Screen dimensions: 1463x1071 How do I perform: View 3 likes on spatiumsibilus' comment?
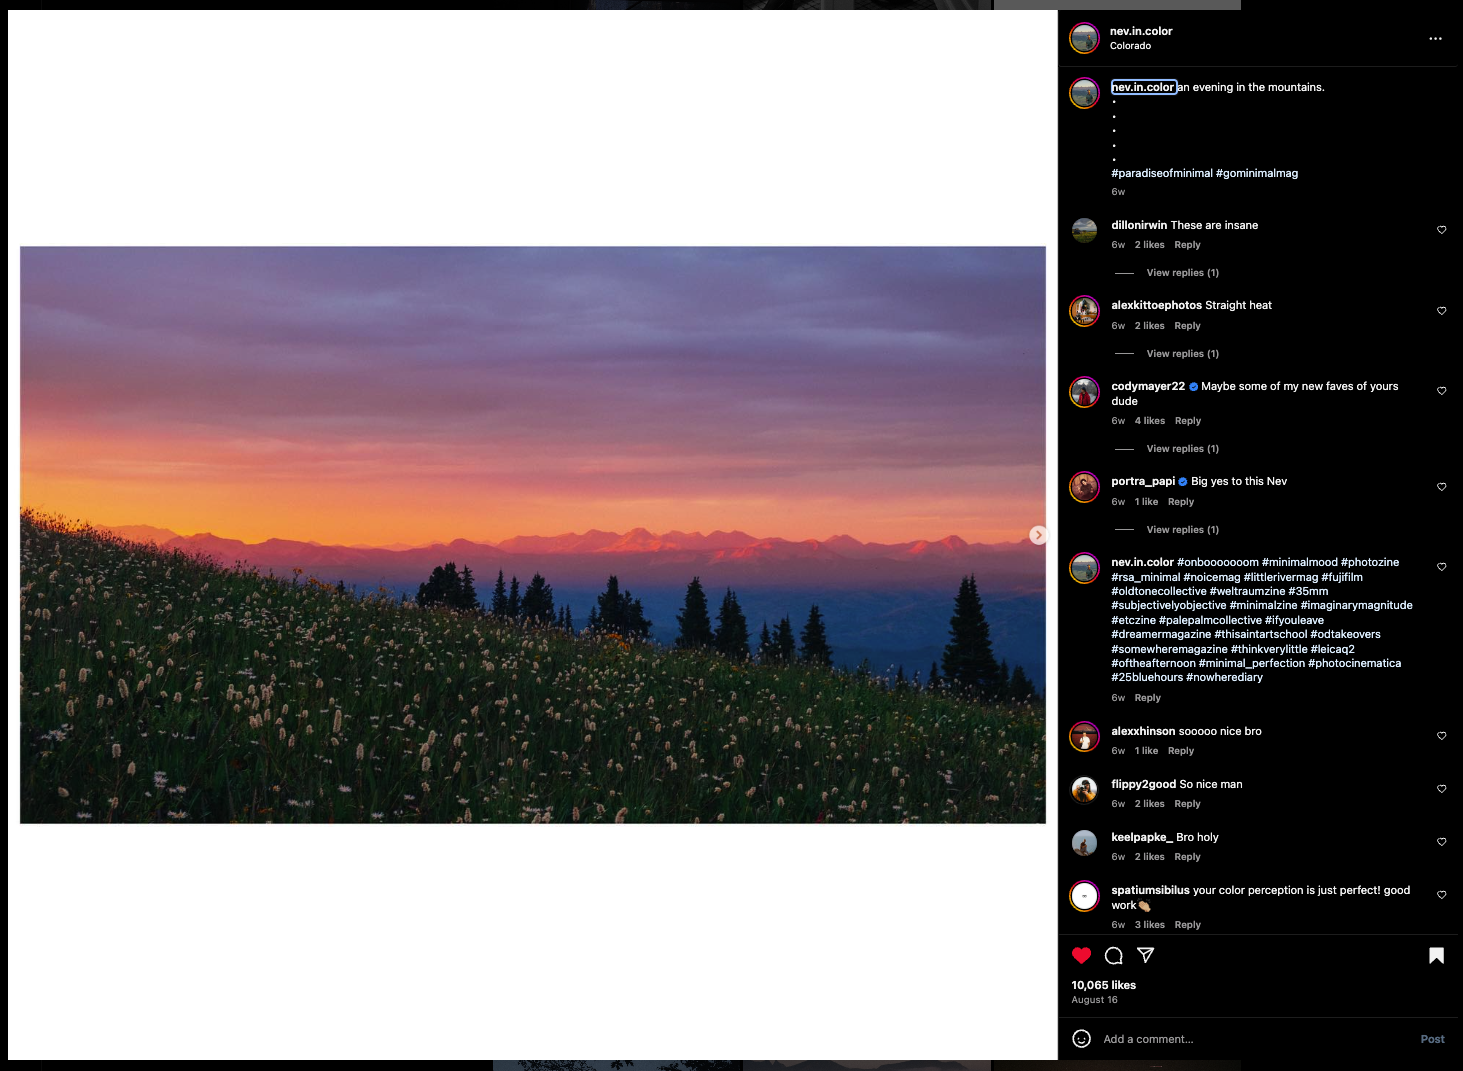[1149, 925]
